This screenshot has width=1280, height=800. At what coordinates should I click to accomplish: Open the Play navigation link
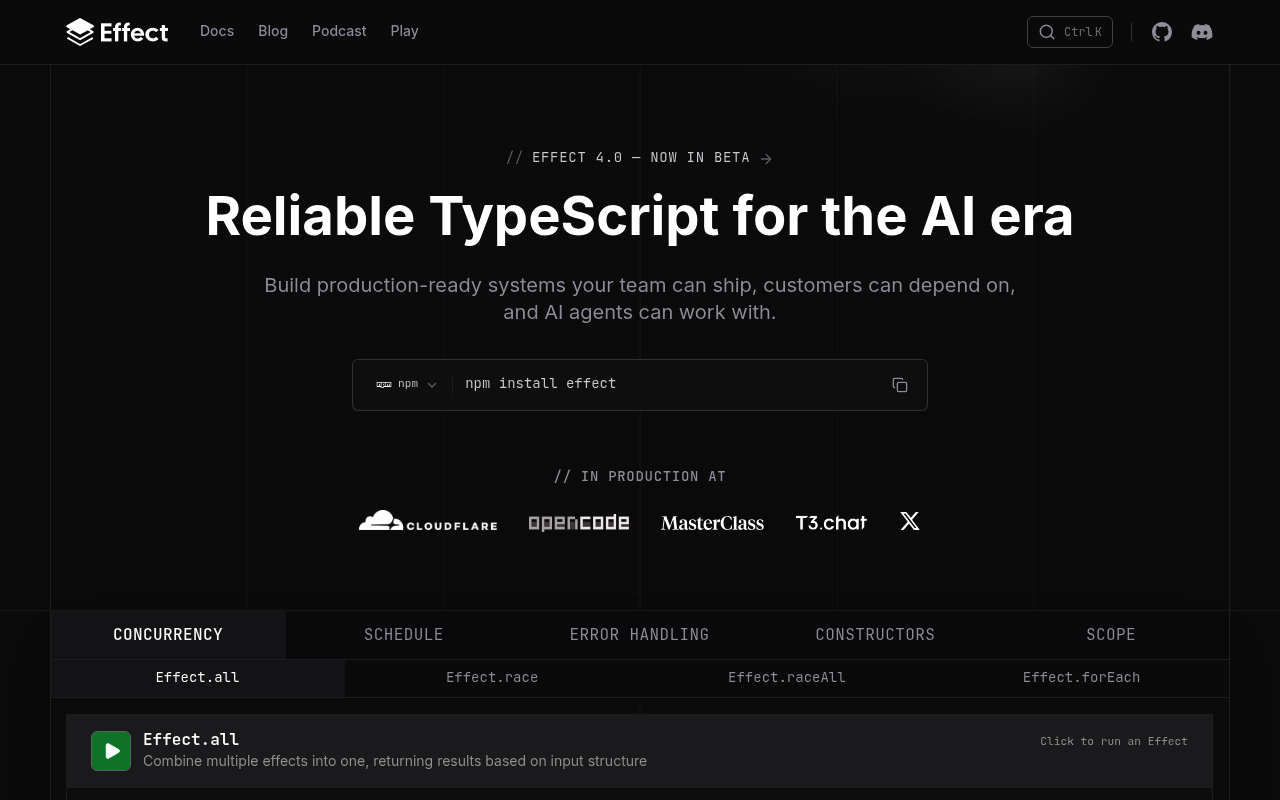[404, 31]
